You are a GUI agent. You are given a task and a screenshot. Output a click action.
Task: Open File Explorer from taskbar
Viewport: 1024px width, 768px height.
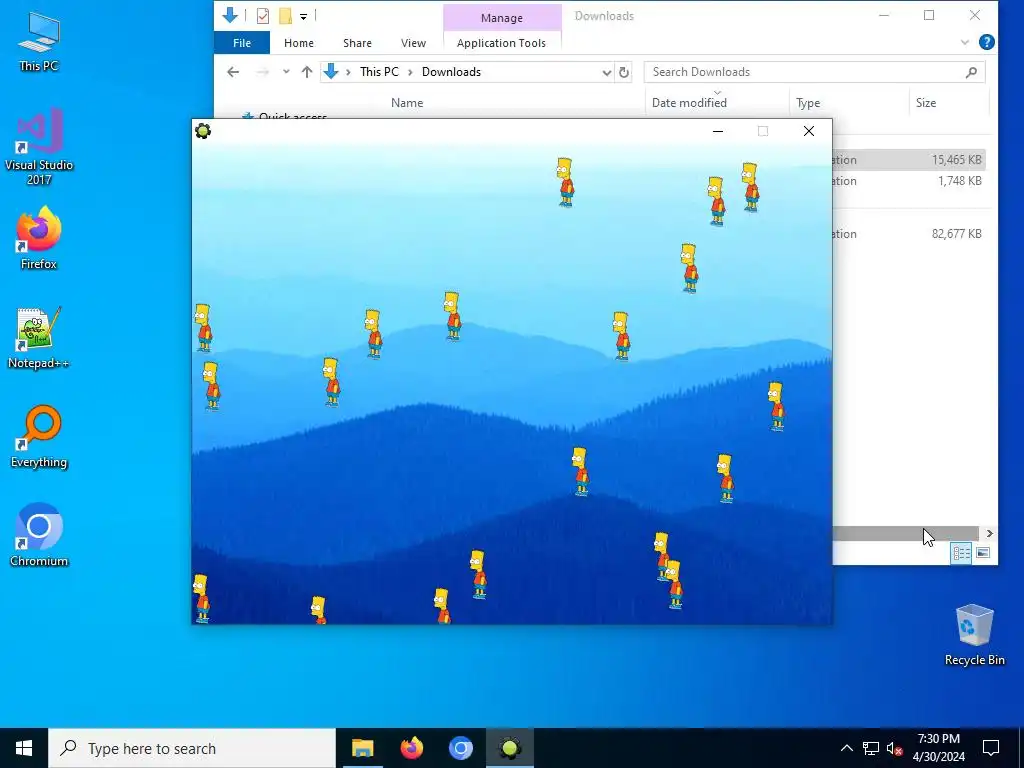pyautogui.click(x=362, y=748)
